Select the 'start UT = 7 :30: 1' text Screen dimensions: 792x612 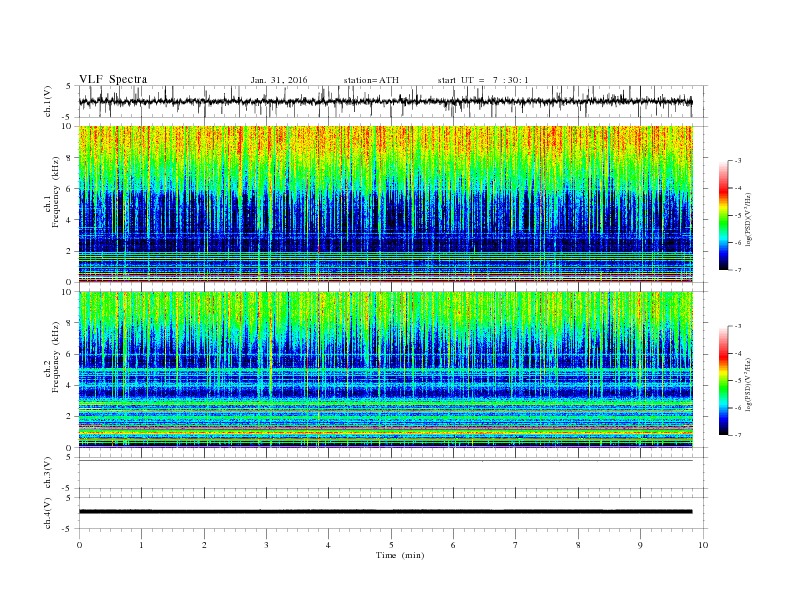[x=483, y=80]
